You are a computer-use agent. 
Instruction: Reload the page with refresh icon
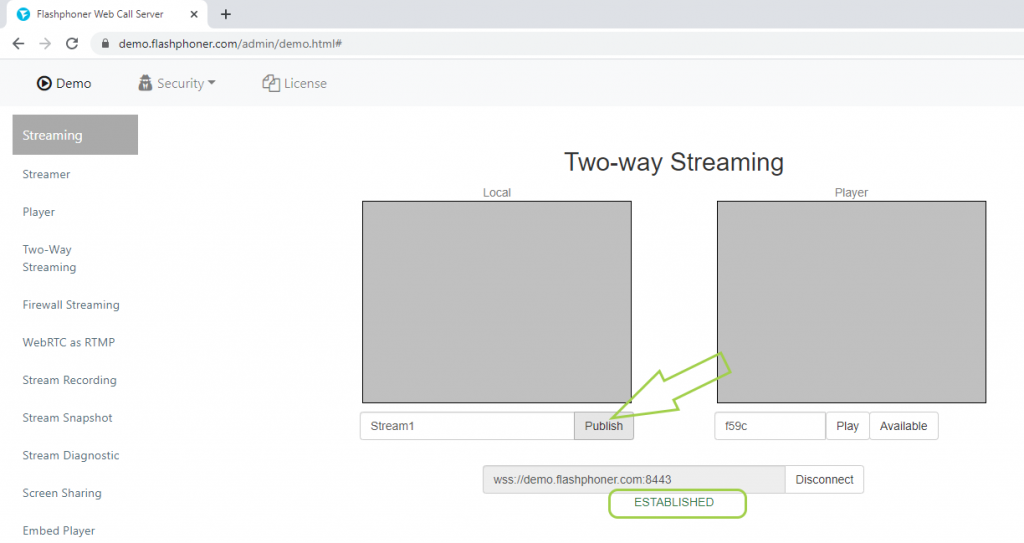click(72, 44)
